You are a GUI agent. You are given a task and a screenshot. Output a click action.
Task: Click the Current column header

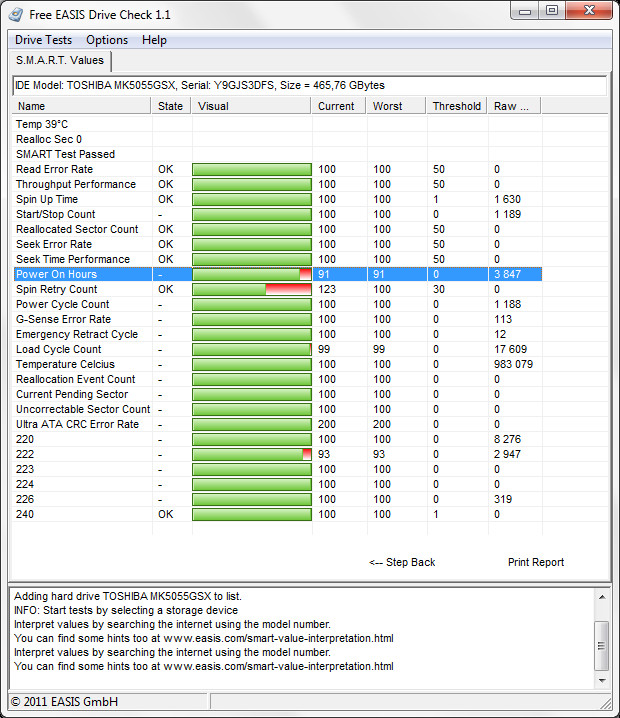click(x=339, y=106)
